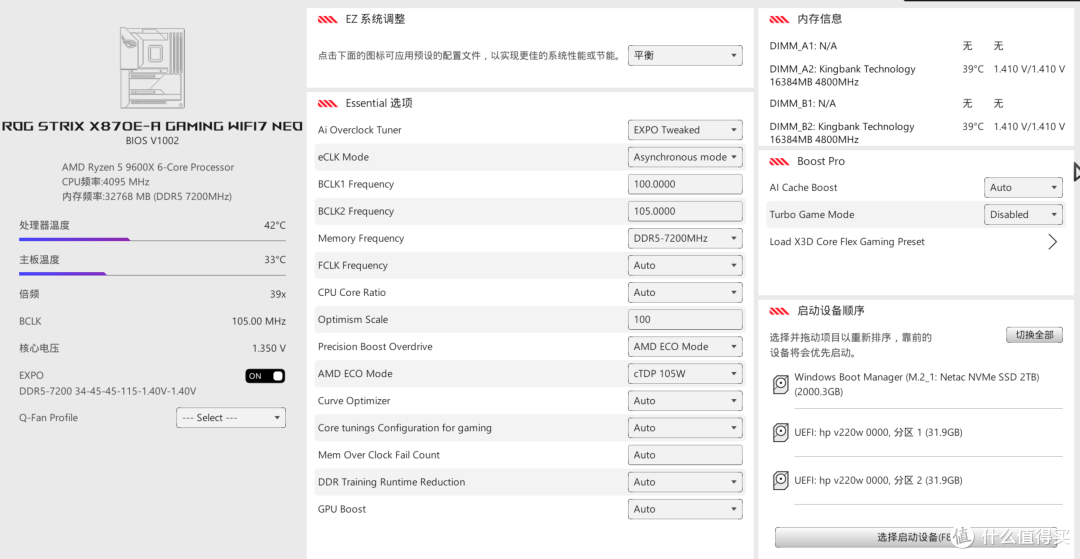The image size is (1080, 559).
Task: Click the Boost Pro red stripe icon
Action: tap(780, 162)
